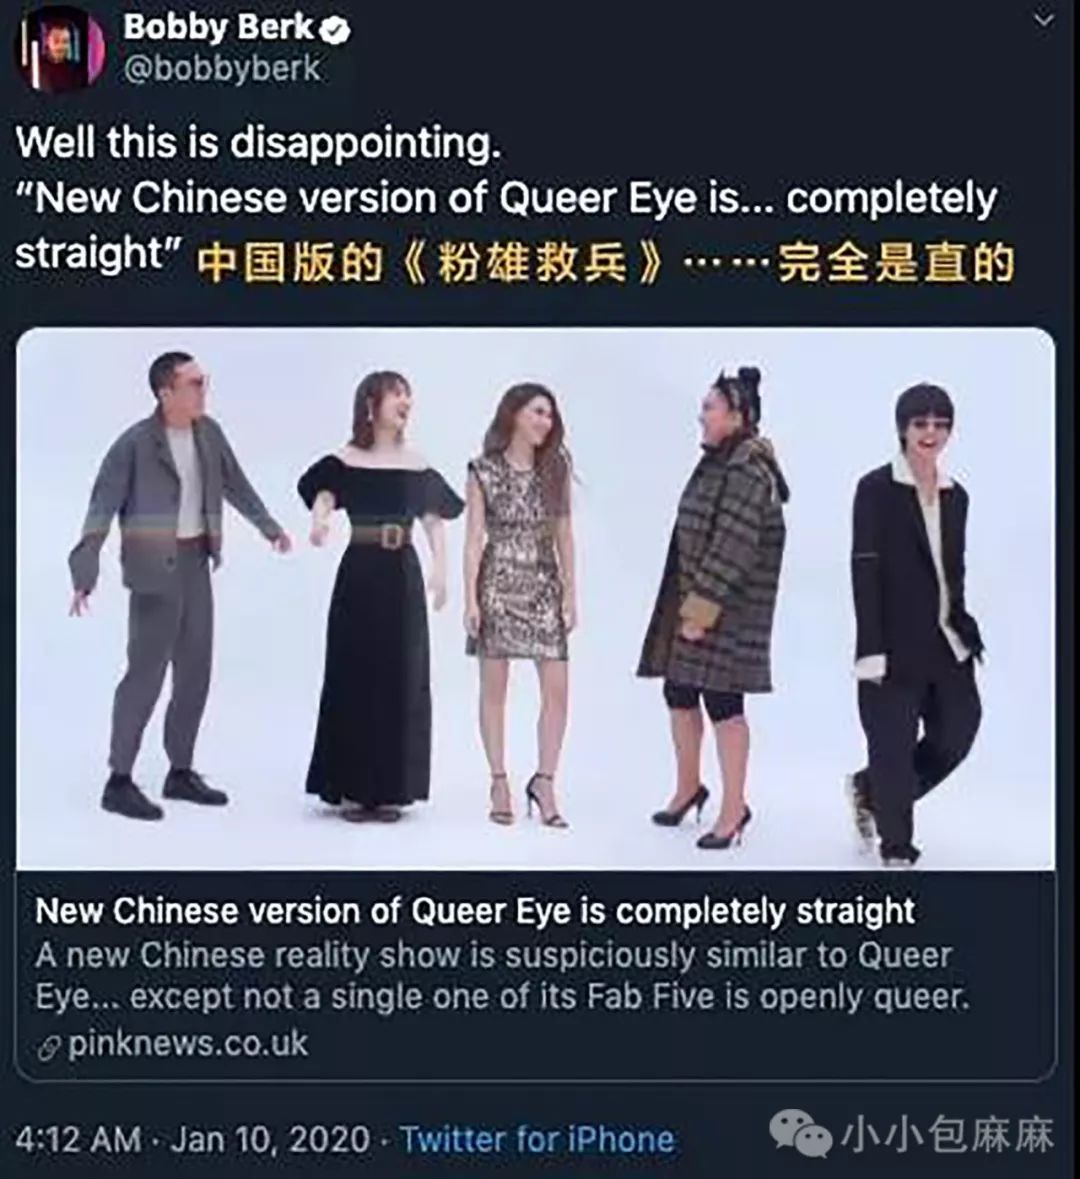Viewport: 1080px width, 1179px height.
Task: Open the 'Twitter for iPhone' source link
Action: click(537, 1139)
